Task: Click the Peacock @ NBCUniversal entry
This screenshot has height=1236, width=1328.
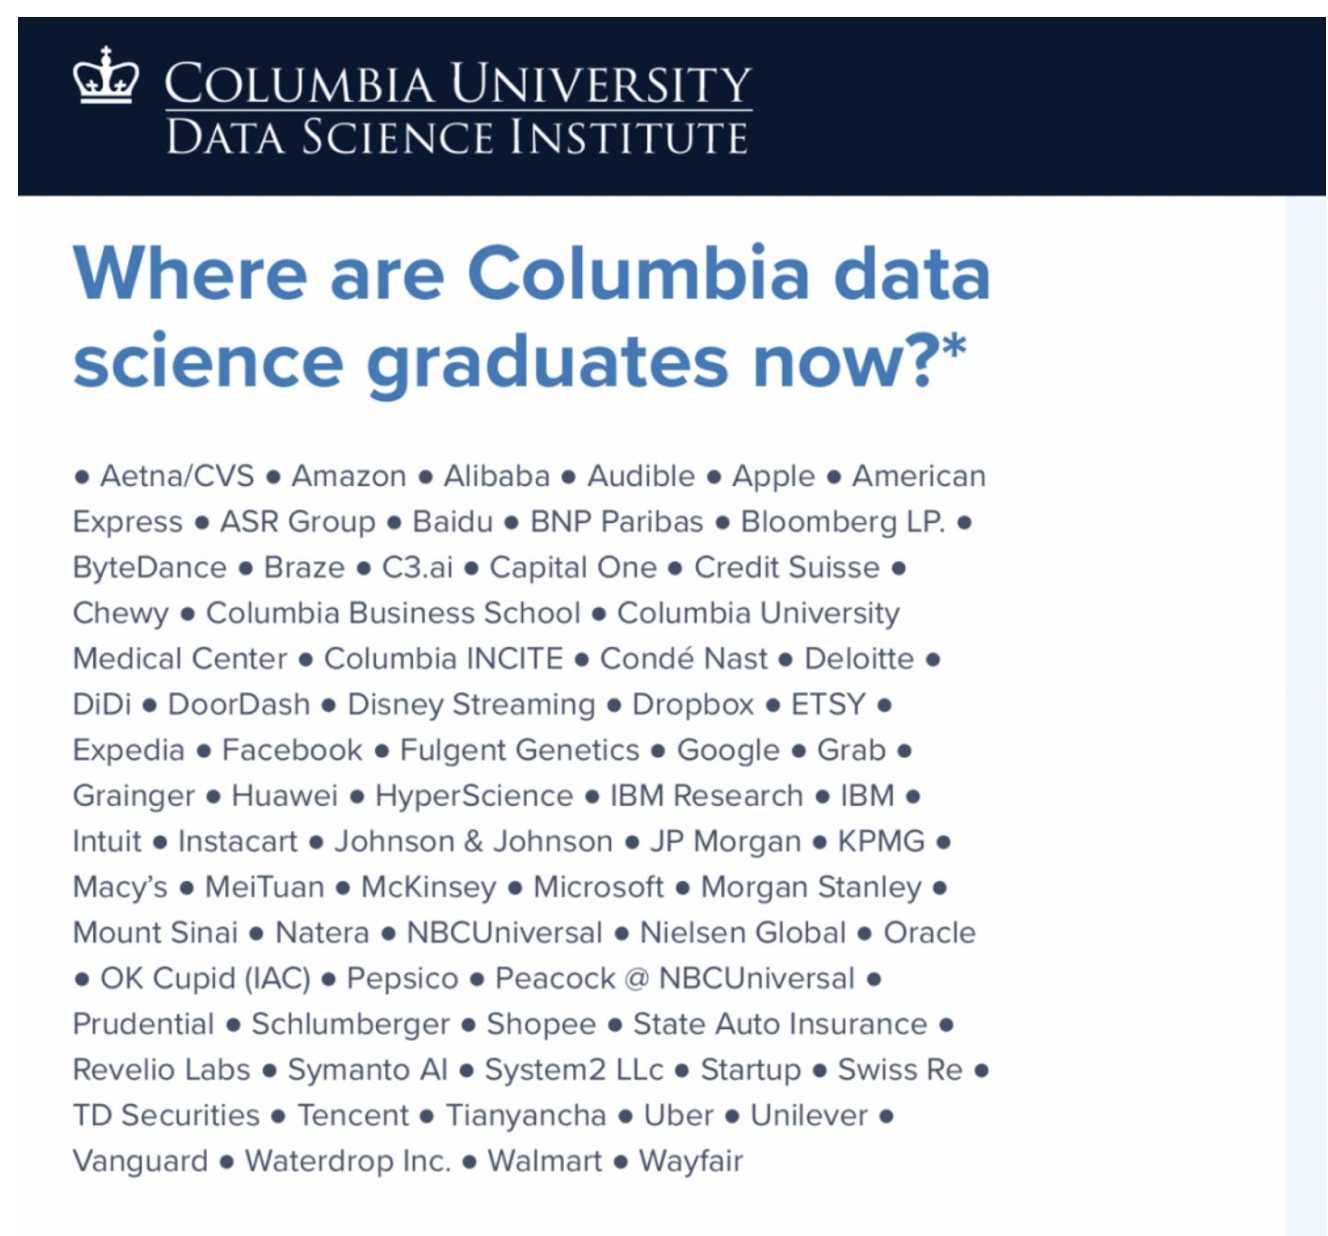Action: pyautogui.click(x=675, y=978)
